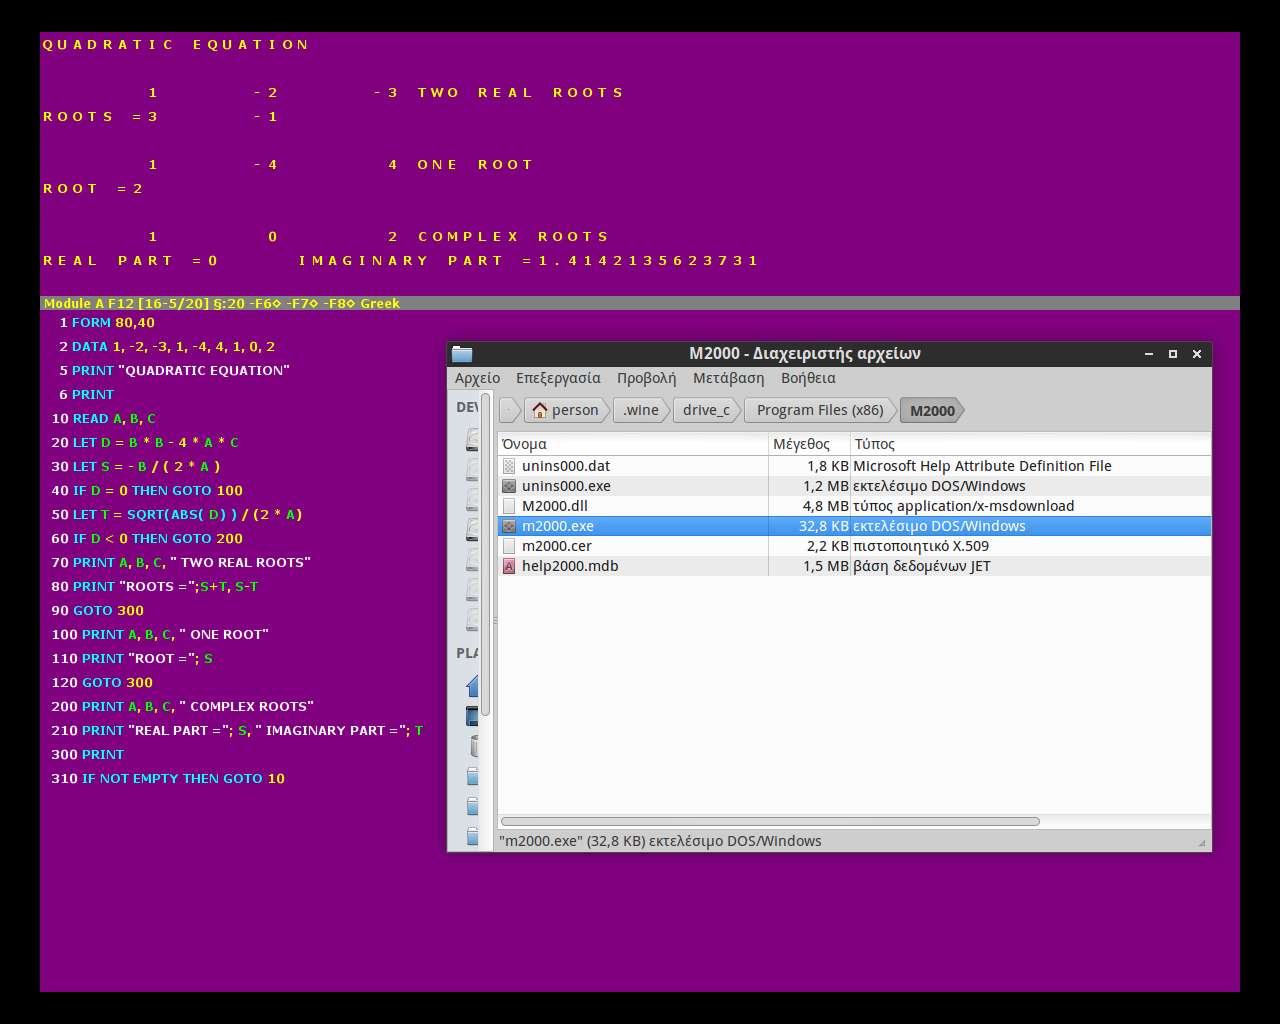
Task: Open the home folder in the places sidebar
Action: pos(472,686)
